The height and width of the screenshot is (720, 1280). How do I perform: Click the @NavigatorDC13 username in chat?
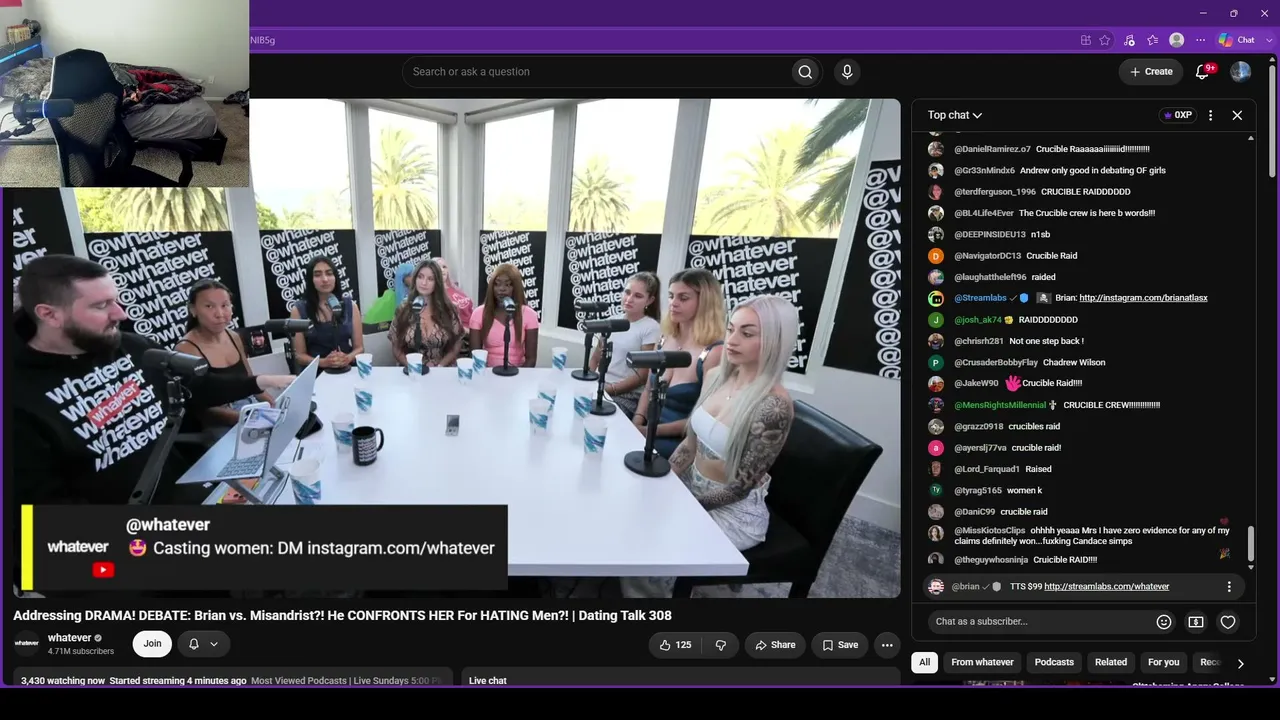(x=988, y=256)
